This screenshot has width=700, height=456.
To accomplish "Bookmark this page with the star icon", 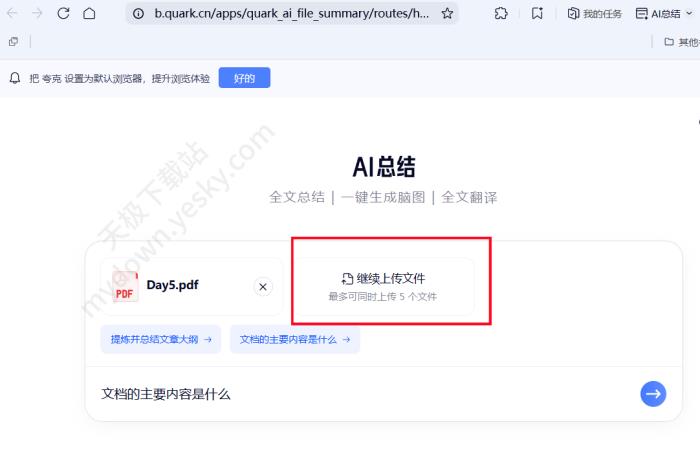I will (x=447, y=14).
